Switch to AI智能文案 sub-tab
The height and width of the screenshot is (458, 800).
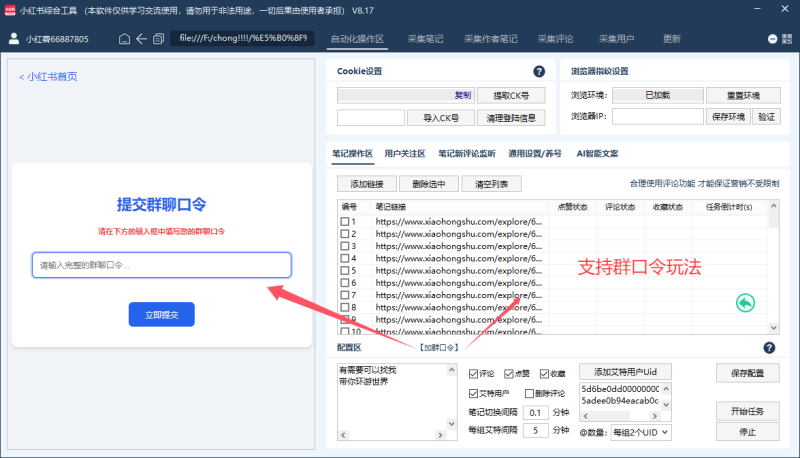coord(597,154)
